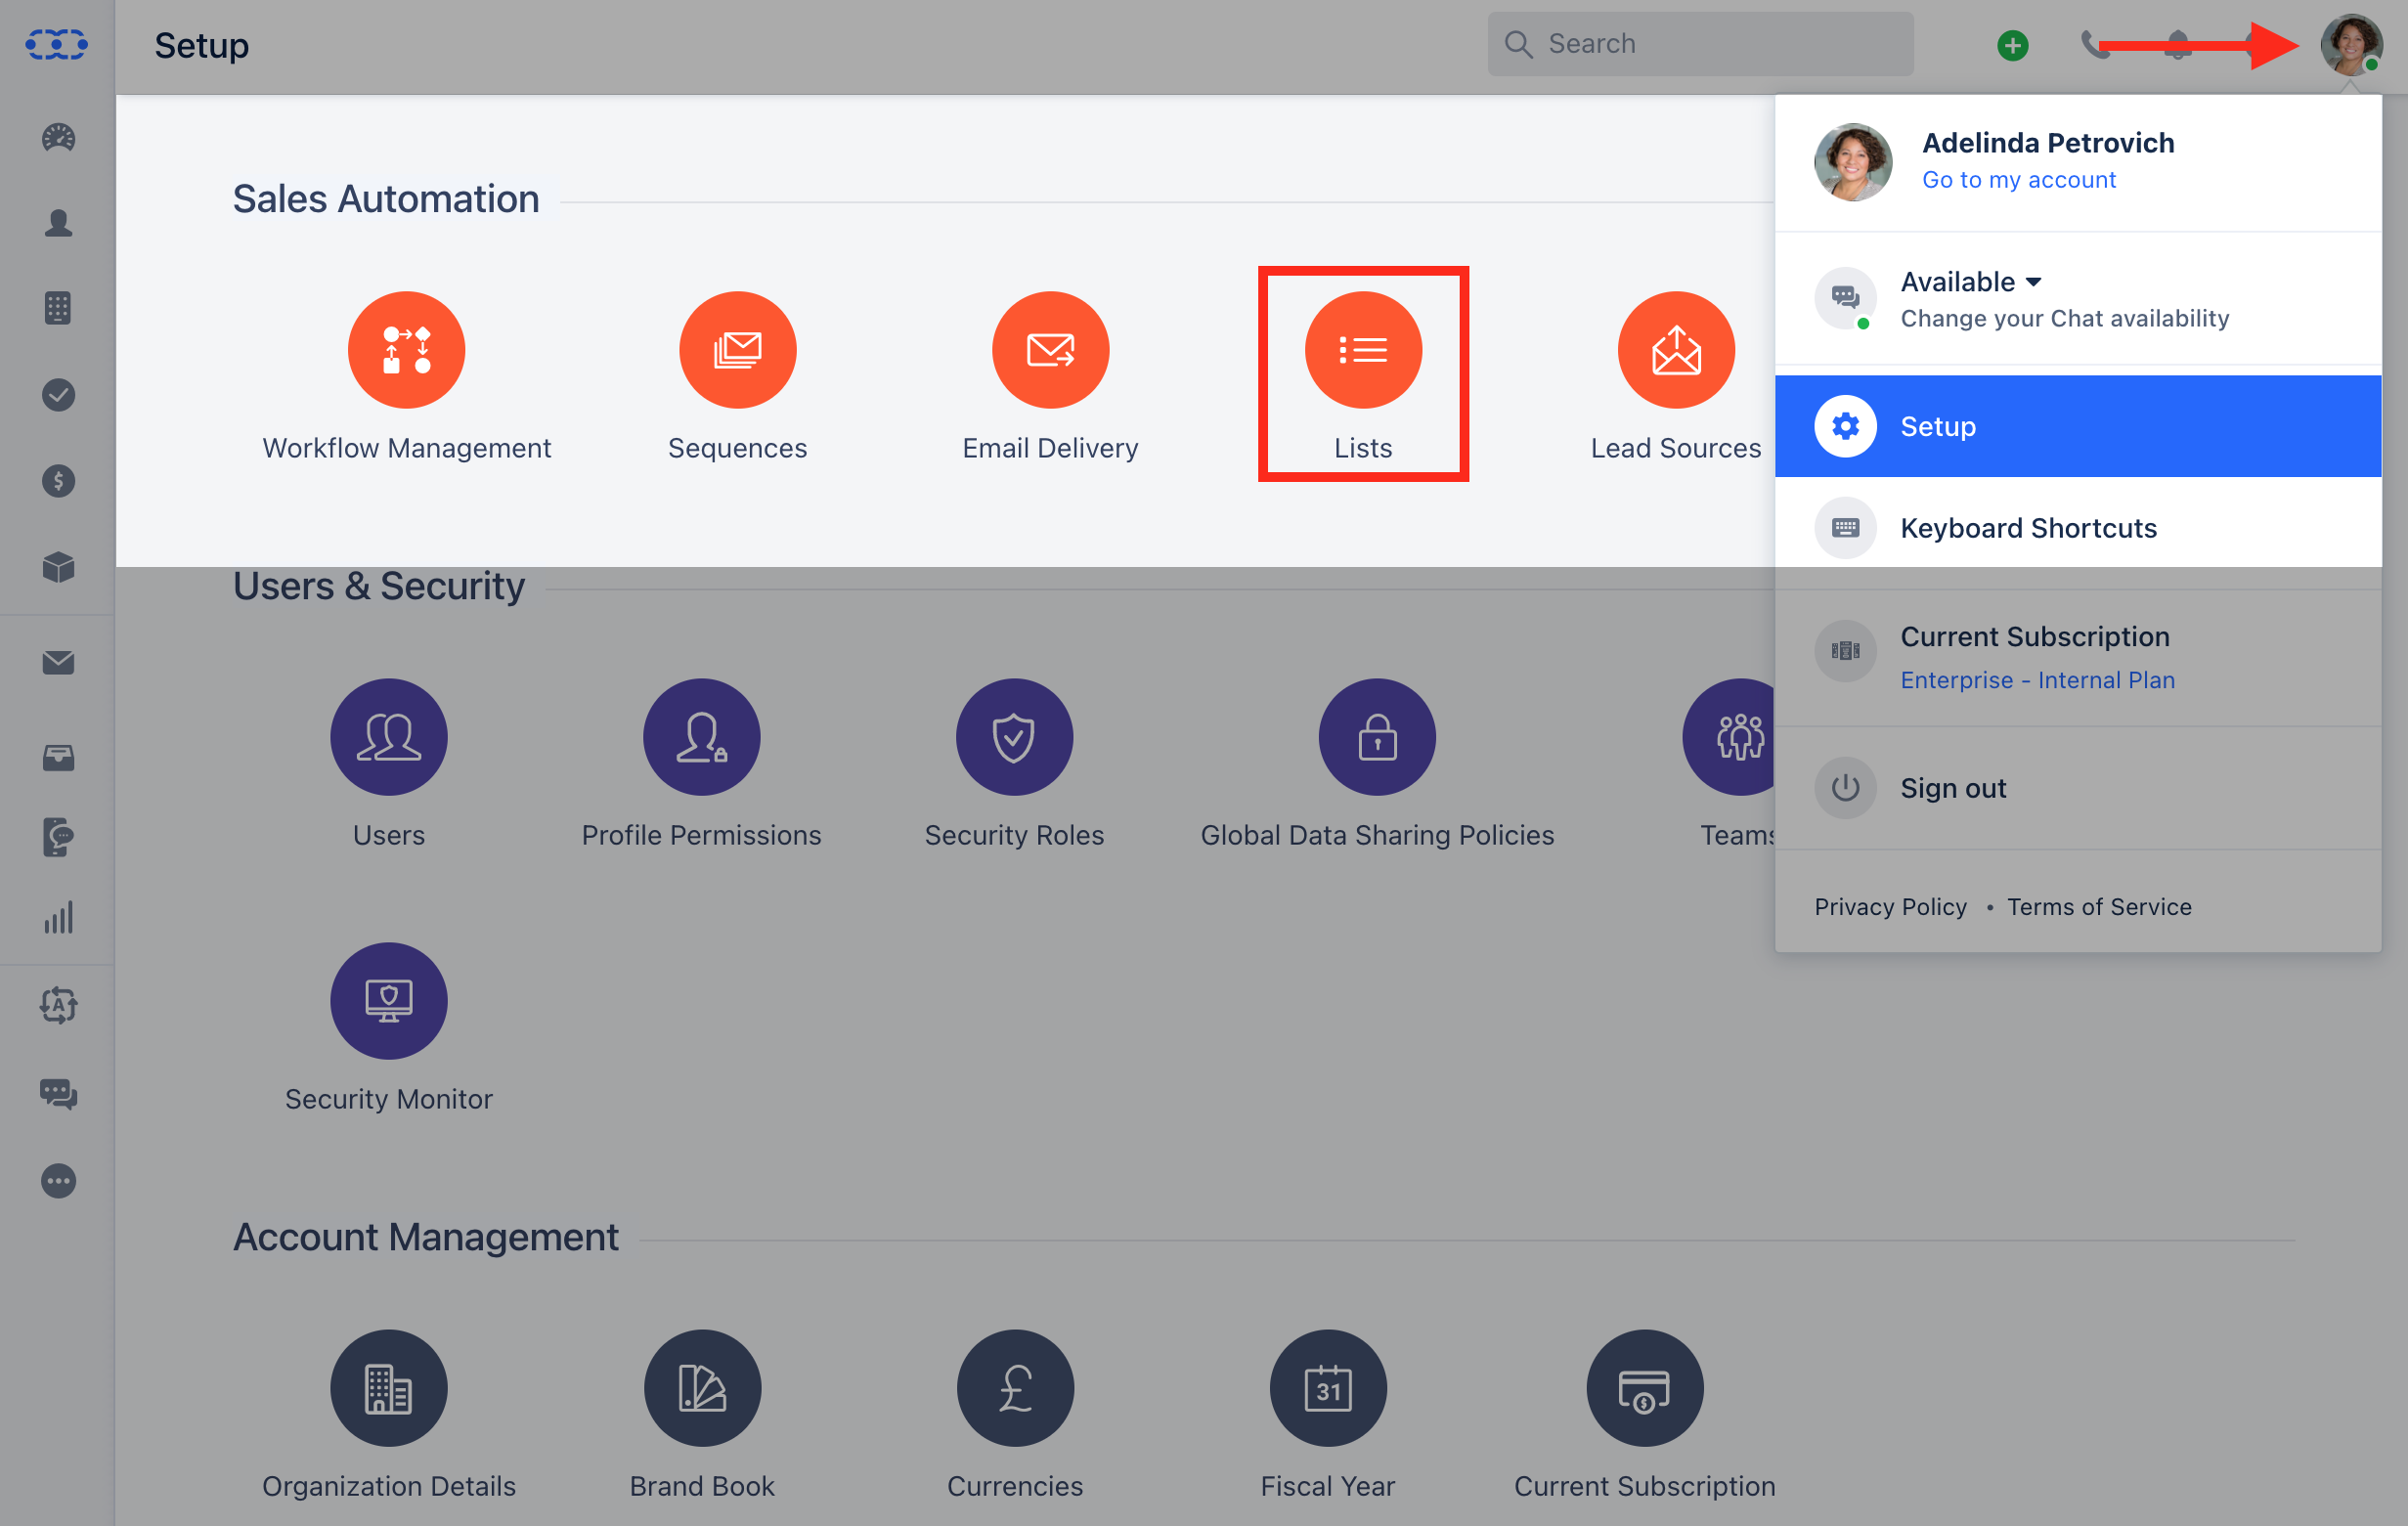Select Keyboard Shortcuts menu item

[x=2078, y=528]
